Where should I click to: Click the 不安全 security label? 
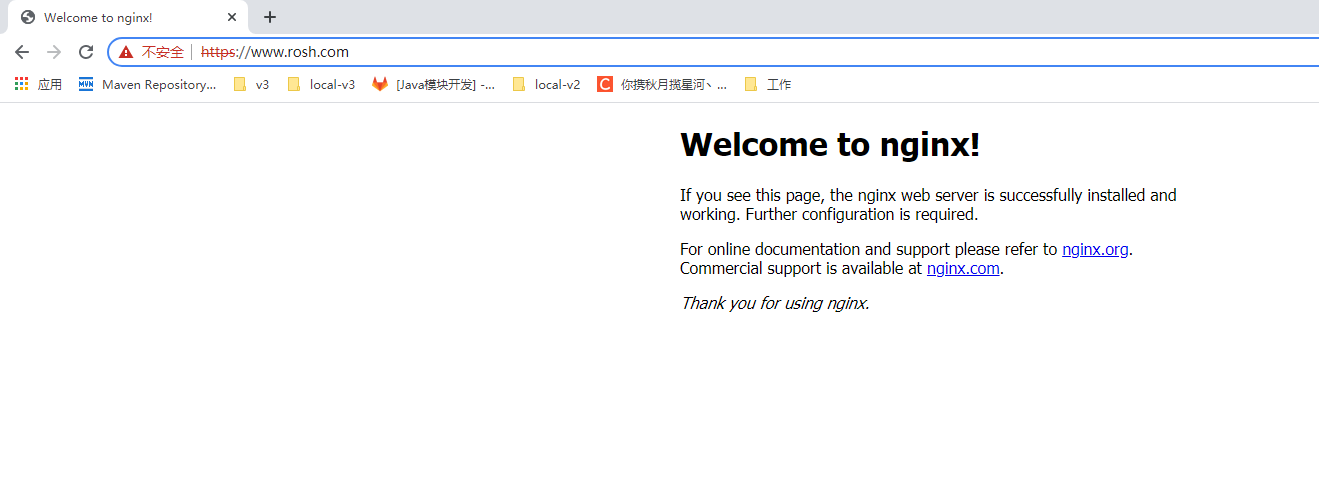click(163, 52)
